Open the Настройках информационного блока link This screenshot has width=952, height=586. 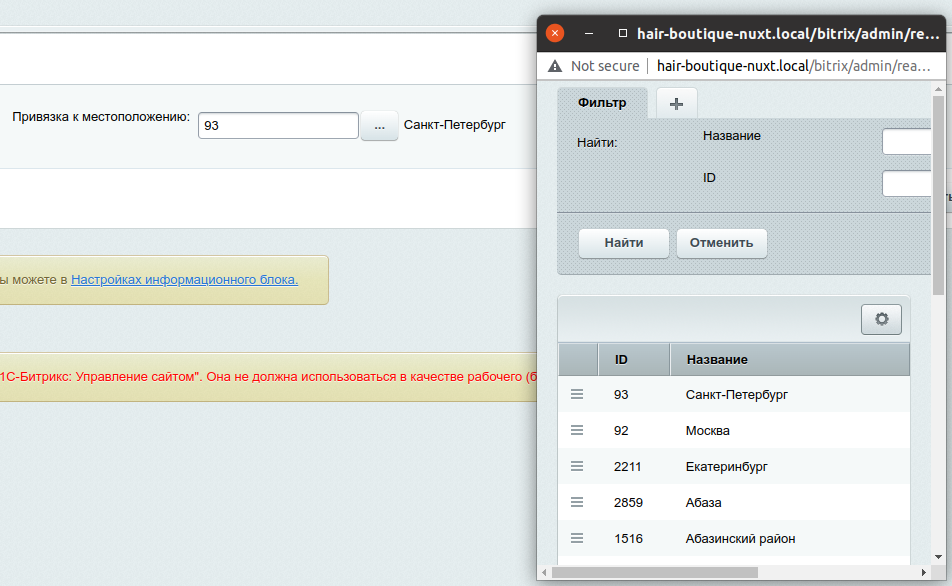click(184, 280)
